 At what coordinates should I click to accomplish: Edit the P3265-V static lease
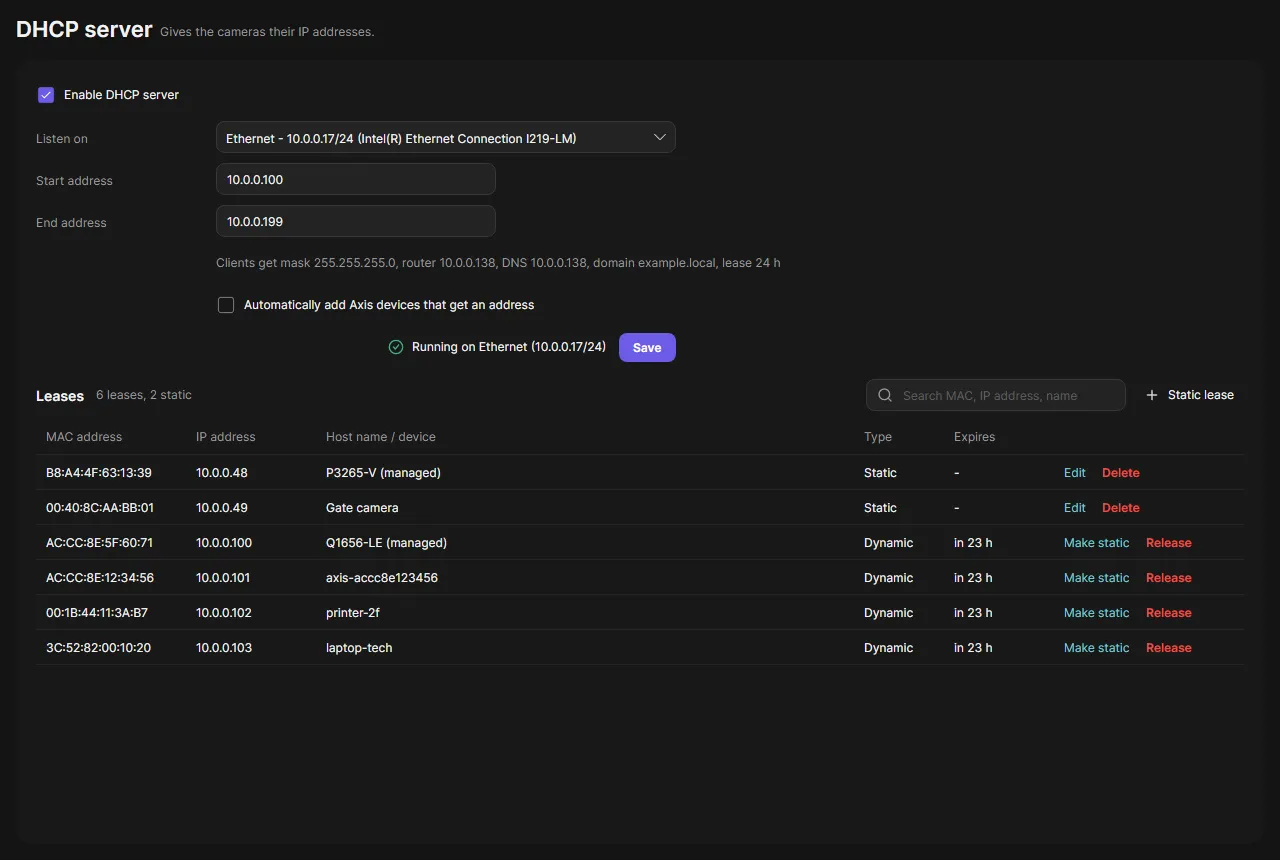coord(1075,473)
